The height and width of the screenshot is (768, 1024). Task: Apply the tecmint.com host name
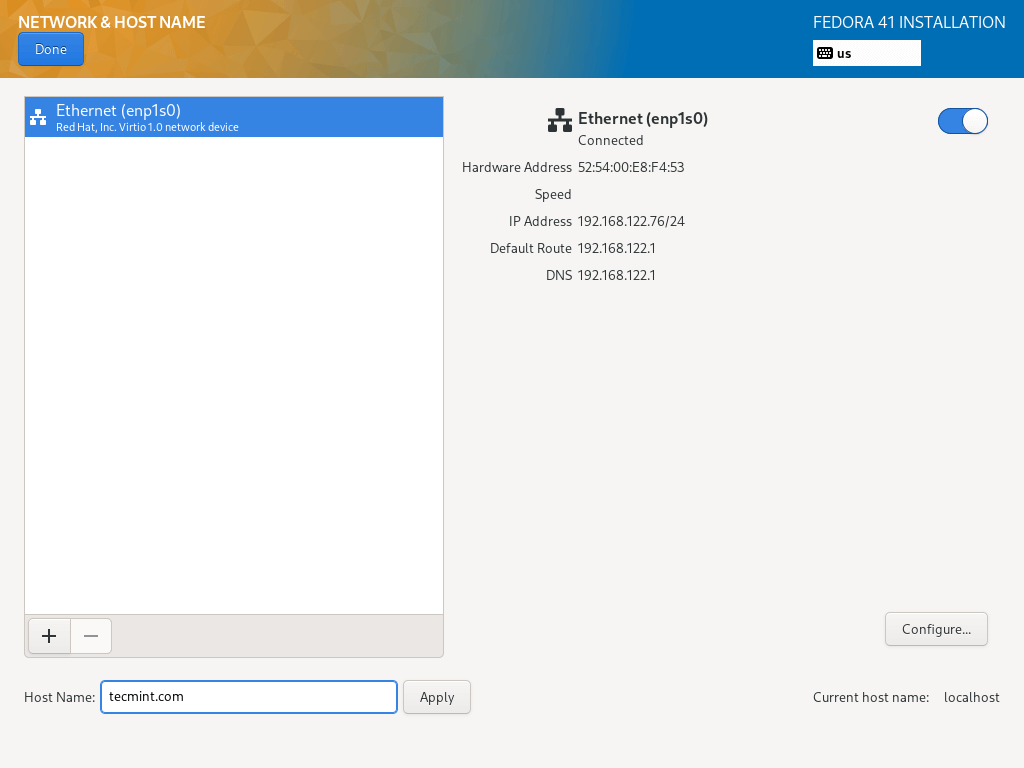[x=437, y=697]
